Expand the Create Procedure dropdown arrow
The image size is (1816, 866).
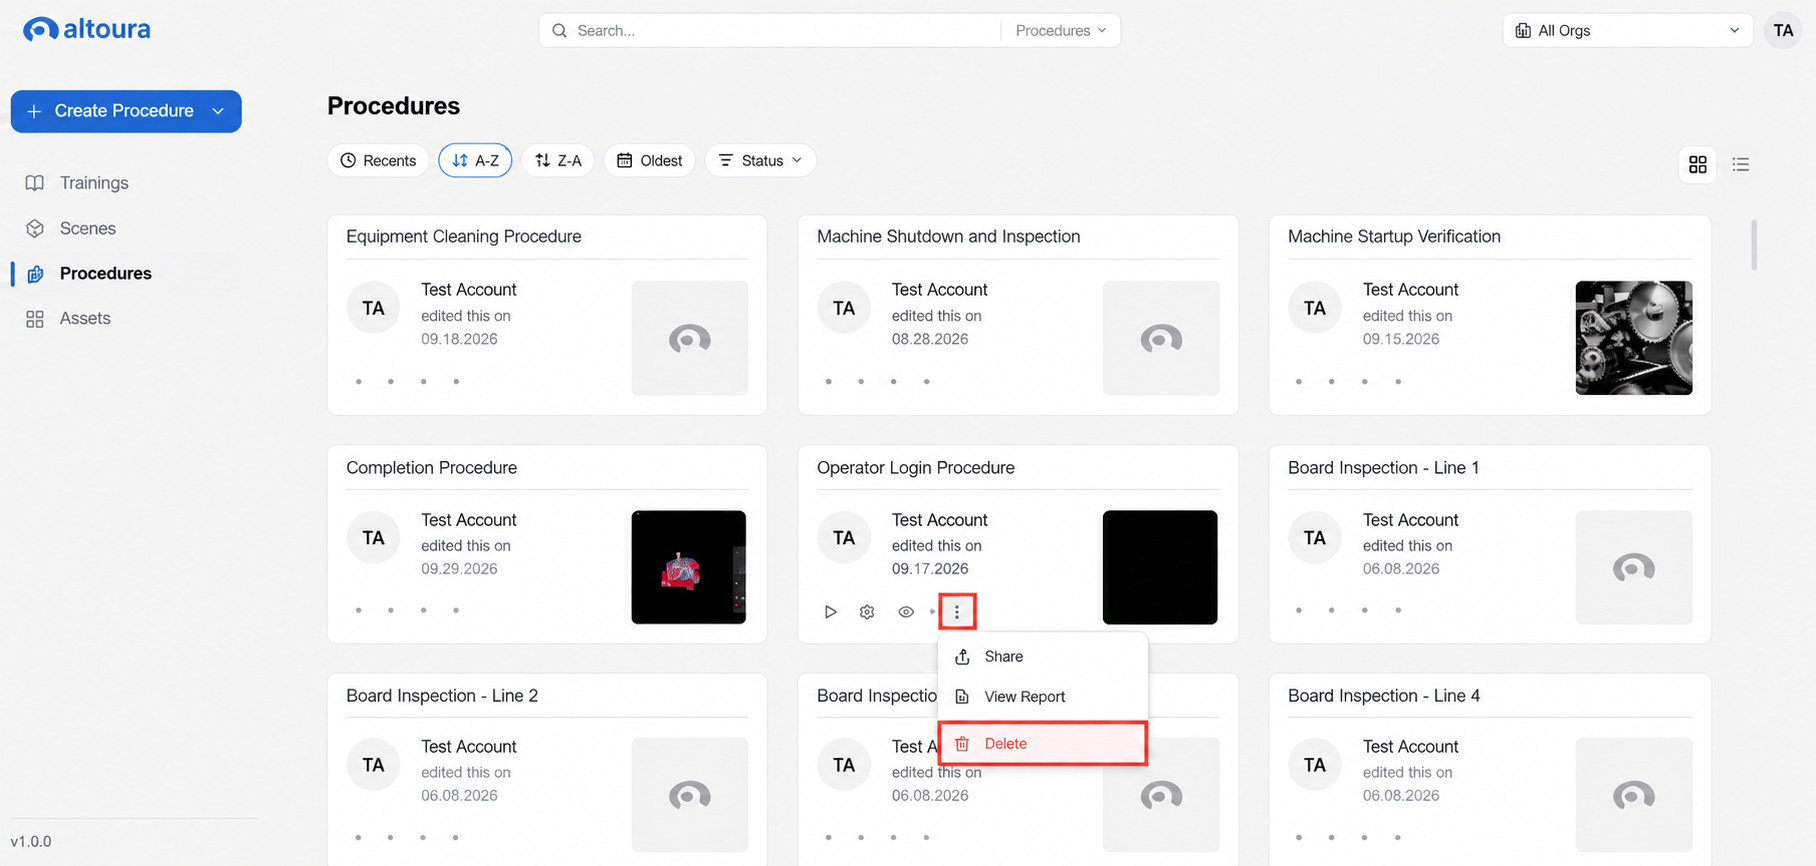[x=218, y=111]
